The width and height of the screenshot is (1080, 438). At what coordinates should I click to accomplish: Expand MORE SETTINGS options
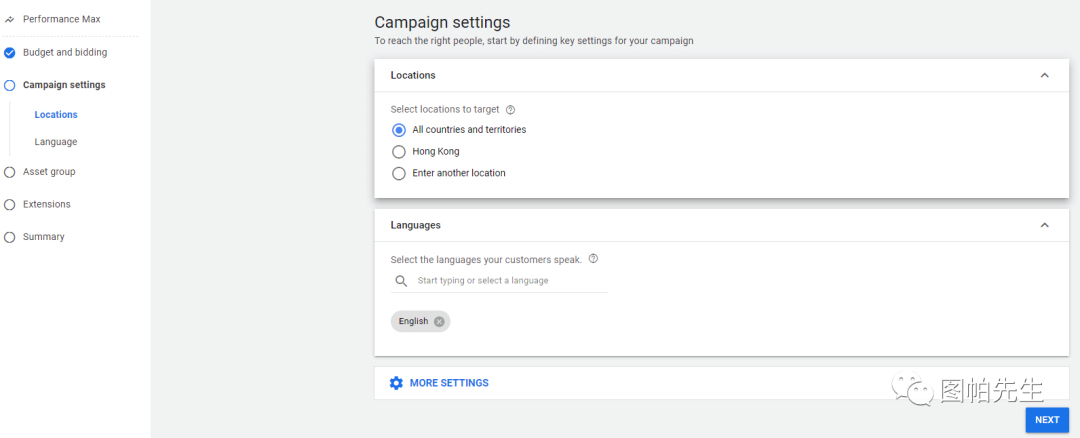pos(449,383)
